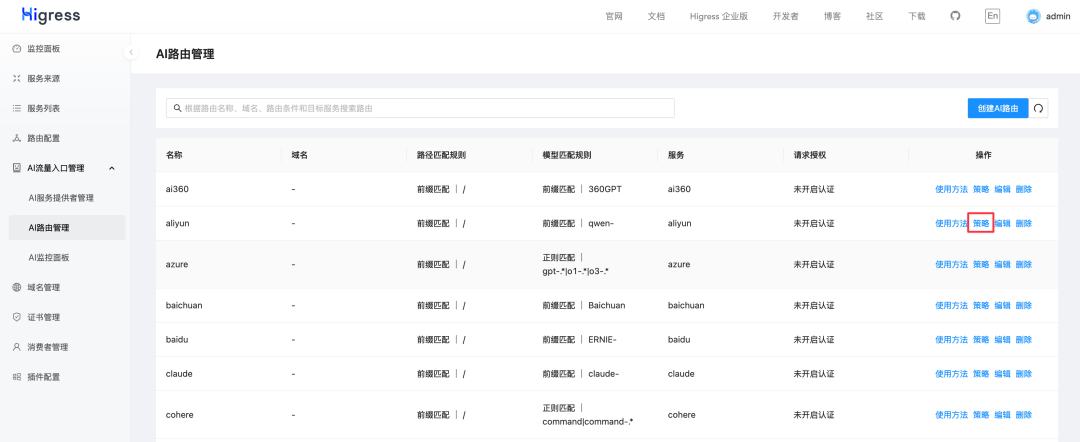The image size is (1080, 442).
Task: Click the 消费者管理 user icon
Action: [x=17, y=347]
